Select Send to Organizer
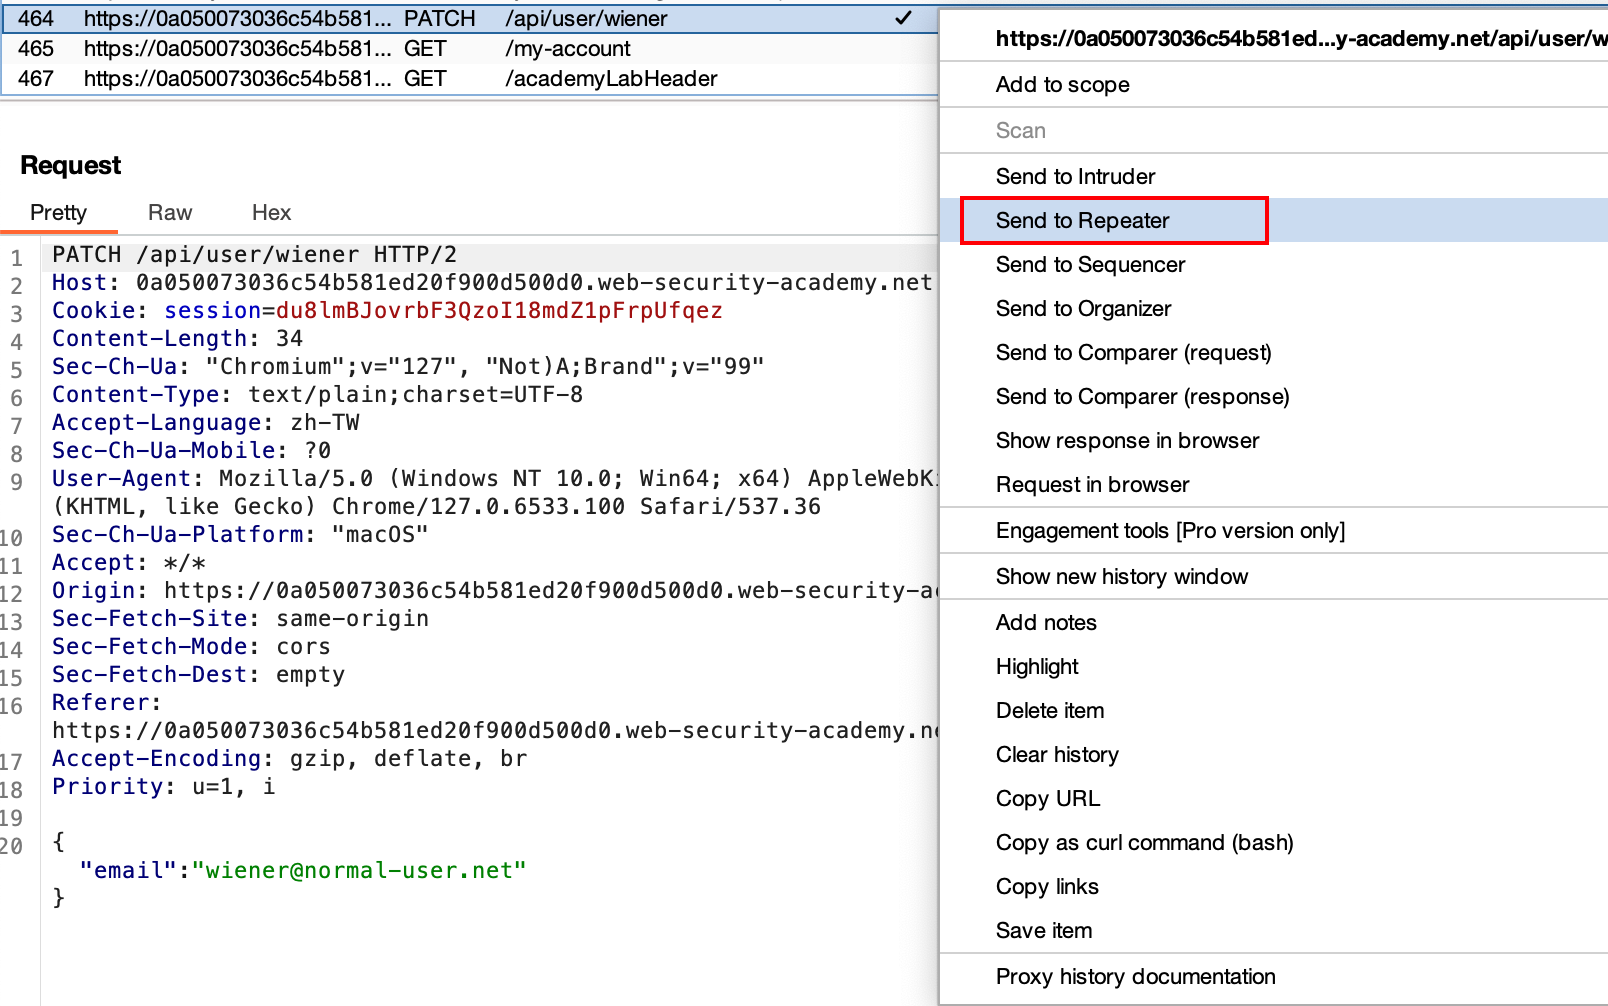This screenshot has width=1608, height=1006. tap(1274, 308)
